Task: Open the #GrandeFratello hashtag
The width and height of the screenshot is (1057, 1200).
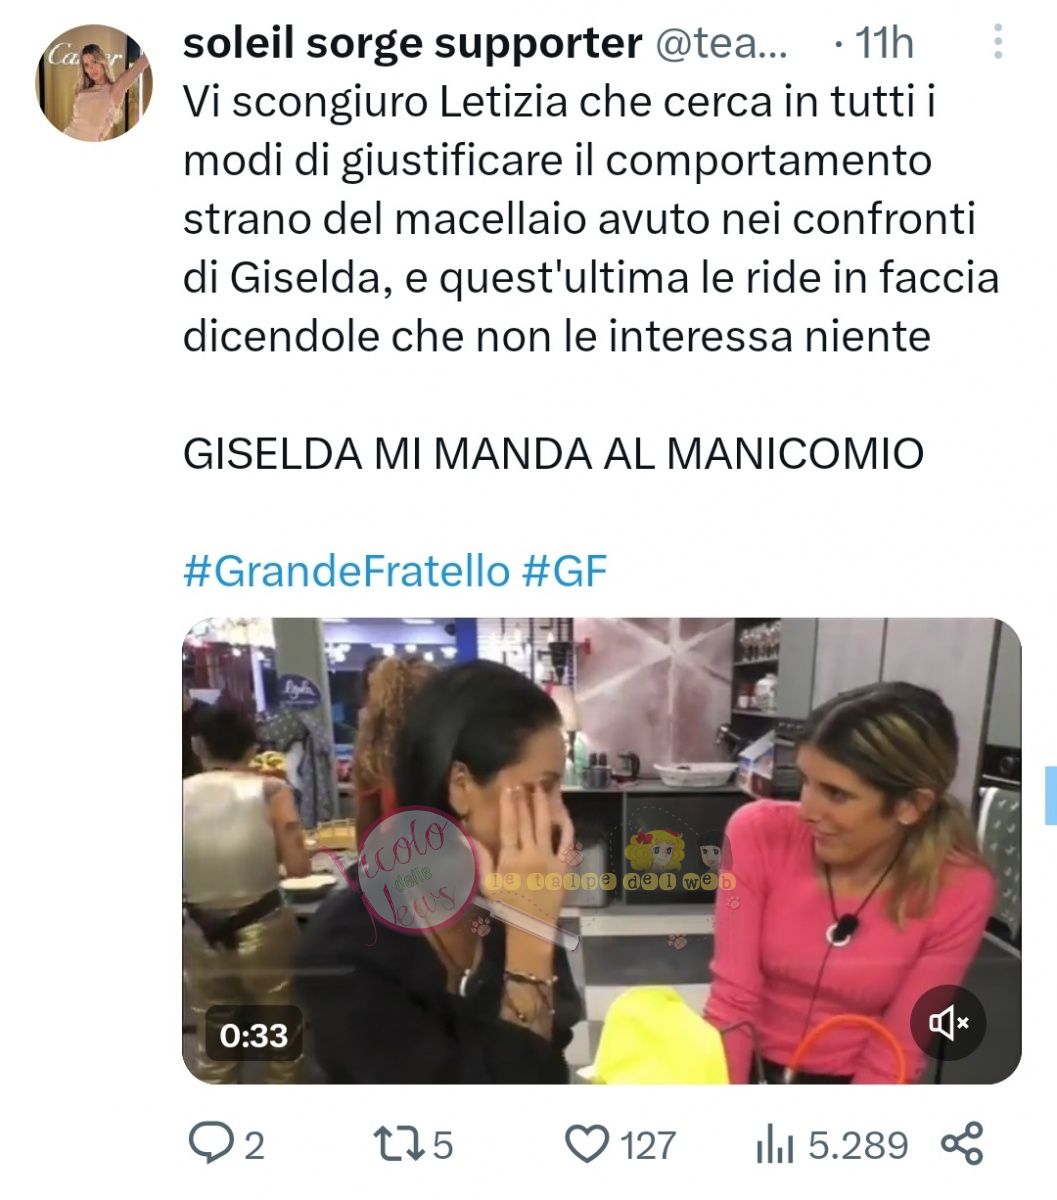Action: point(347,572)
